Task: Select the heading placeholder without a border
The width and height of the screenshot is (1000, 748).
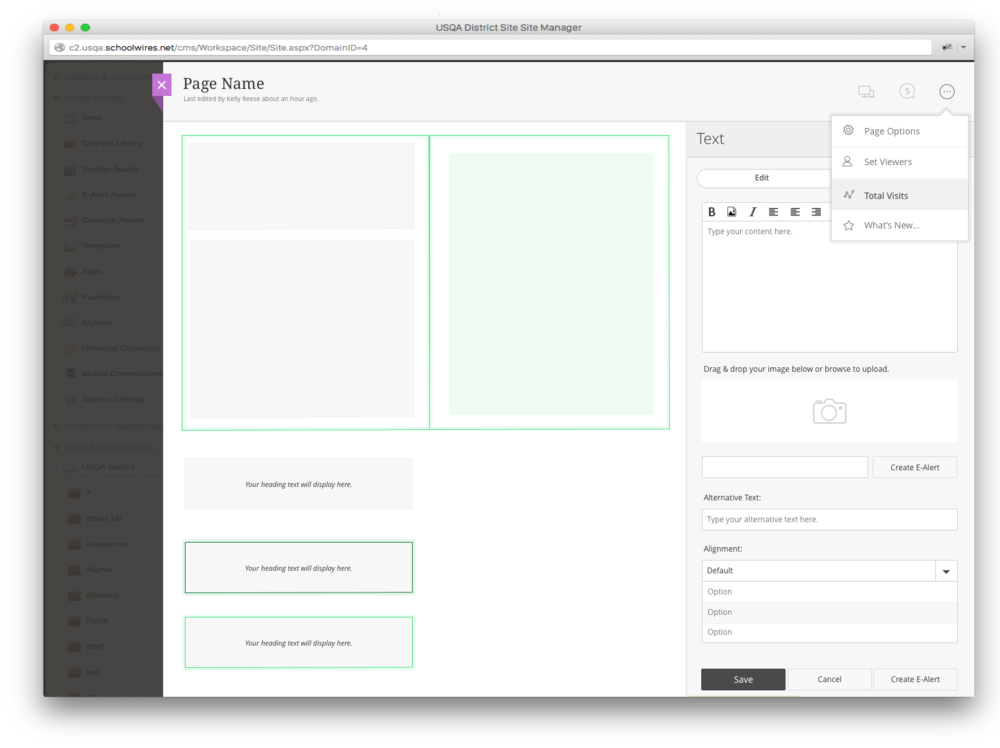Action: coord(298,484)
